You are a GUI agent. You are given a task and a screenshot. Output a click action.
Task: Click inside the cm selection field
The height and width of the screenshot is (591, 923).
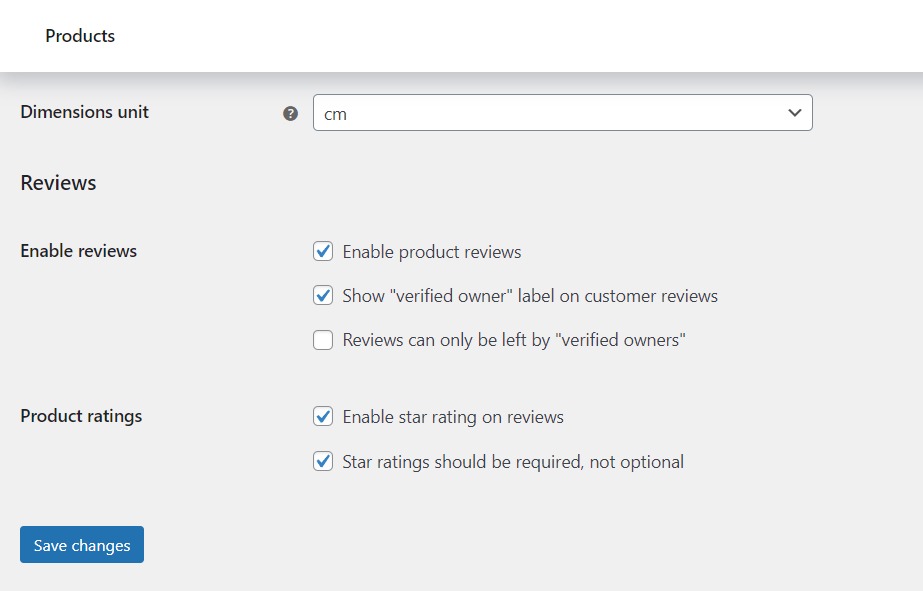point(500,113)
